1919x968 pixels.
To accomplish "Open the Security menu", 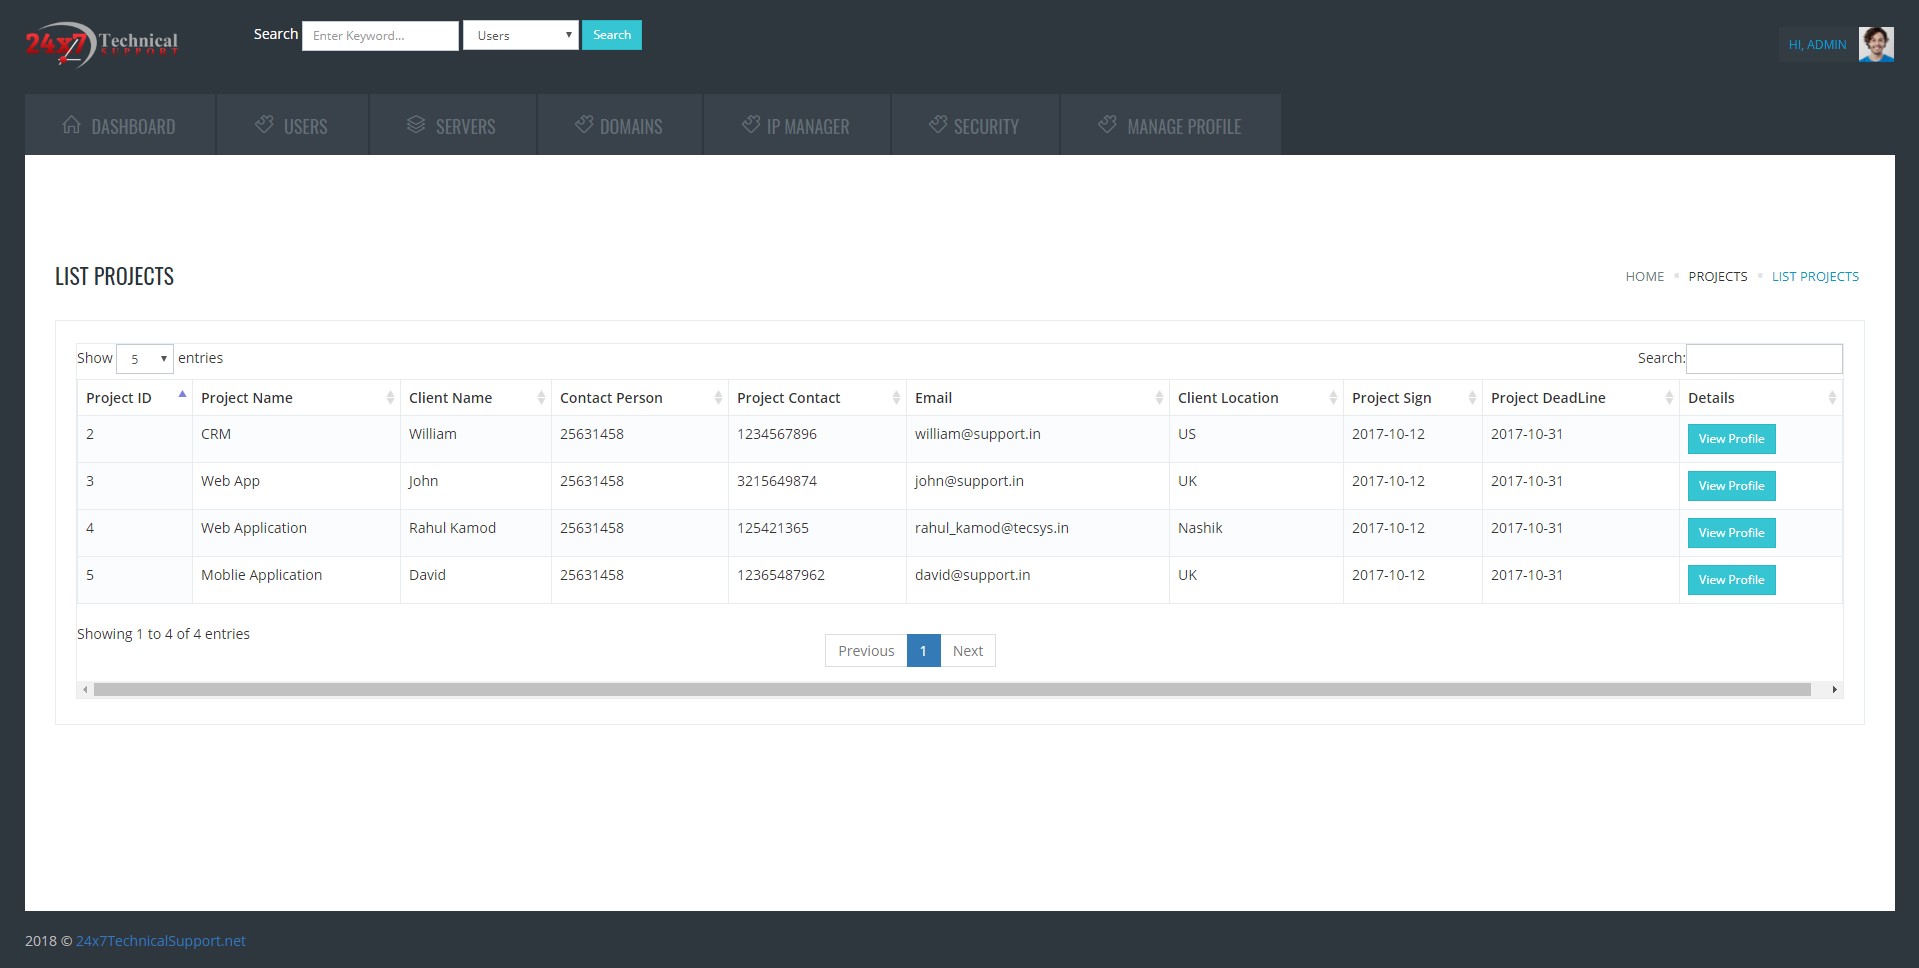I will pos(975,125).
